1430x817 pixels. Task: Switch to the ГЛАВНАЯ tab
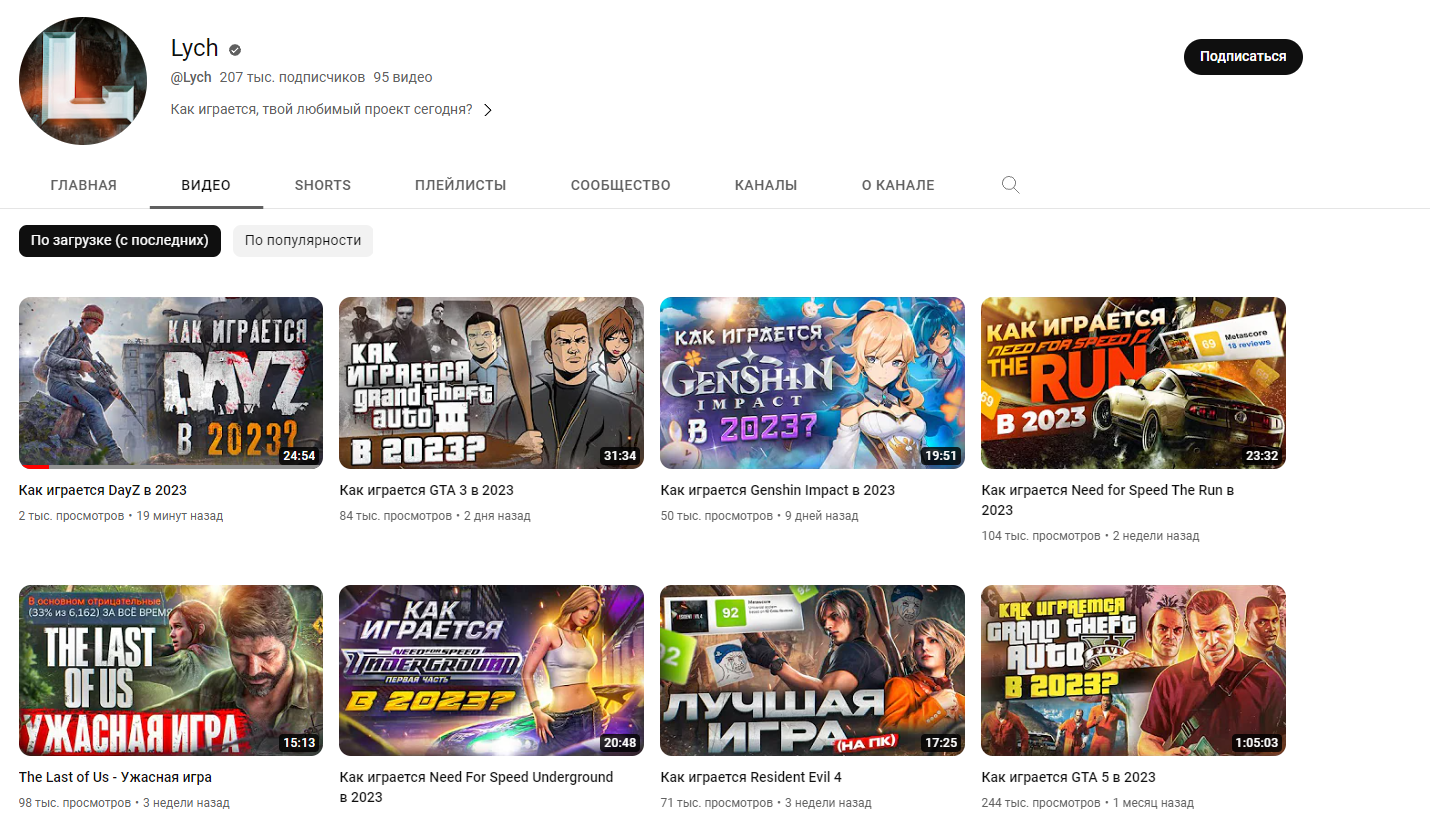coord(84,185)
